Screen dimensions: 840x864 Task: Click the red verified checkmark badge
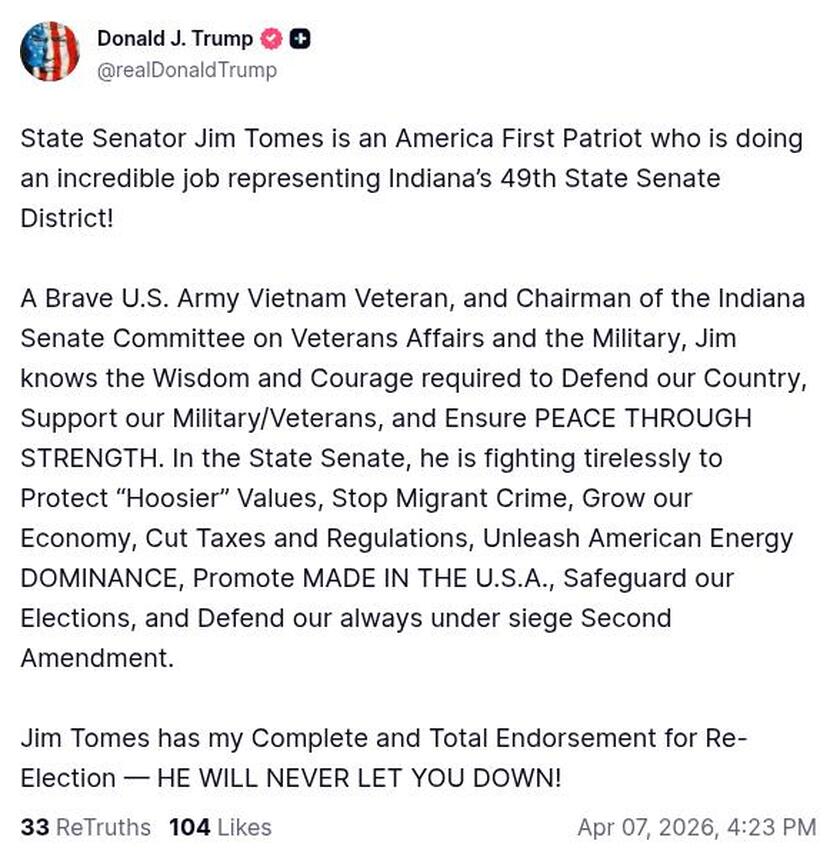pyautogui.click(x=271, y=40)
